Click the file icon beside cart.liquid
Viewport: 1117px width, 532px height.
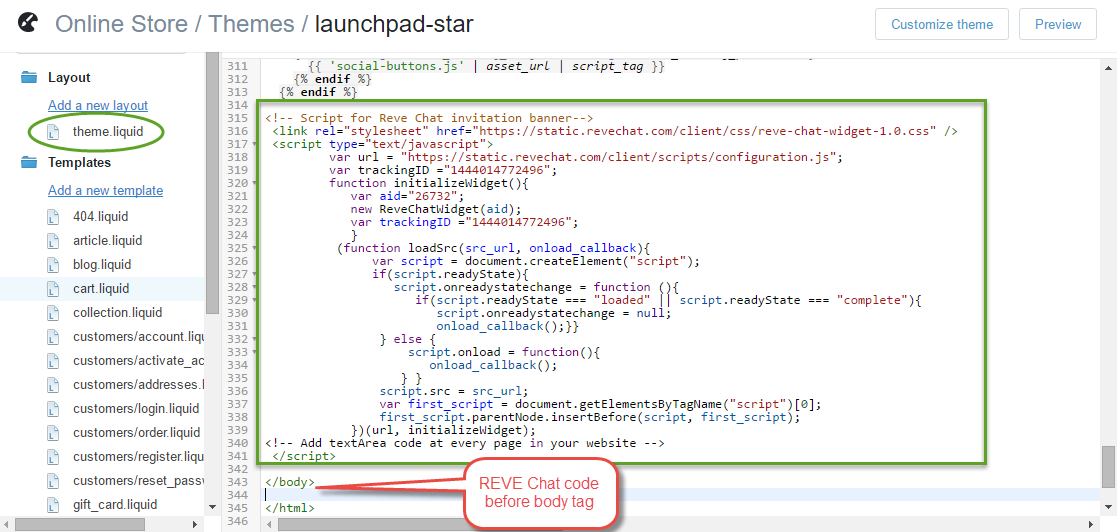(x=53, y=289)
